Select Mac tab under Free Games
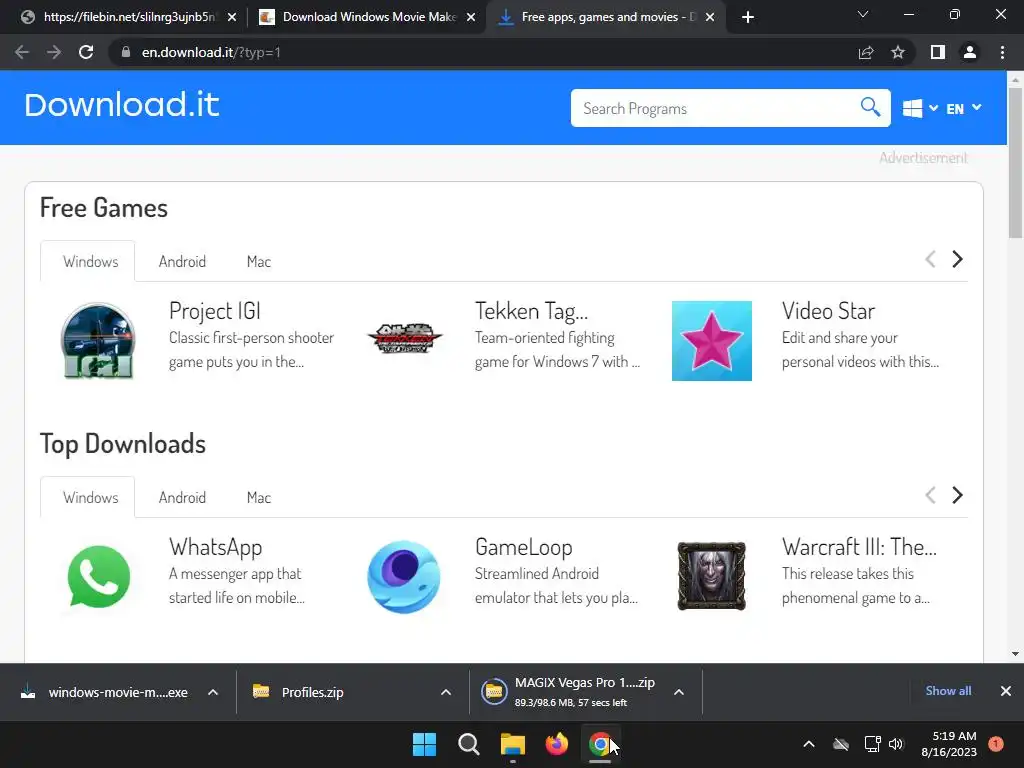Viewport: 1024px width, 768px height. [x=259, y=262]
